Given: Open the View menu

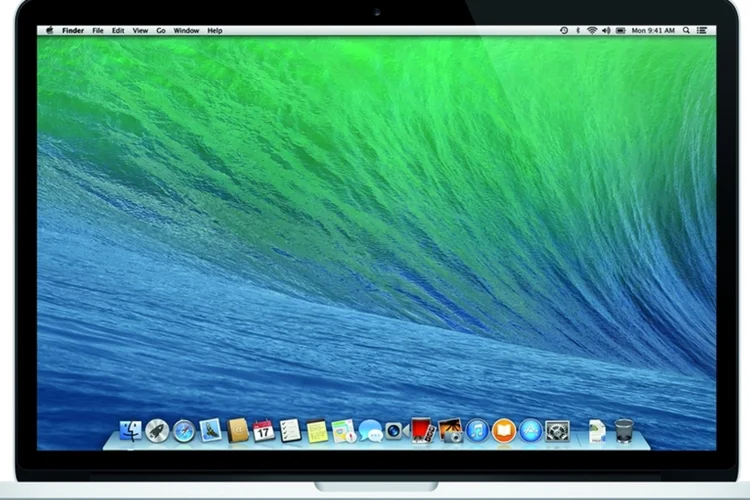Looking at the screenshot, I should click(x=140, y=30).
